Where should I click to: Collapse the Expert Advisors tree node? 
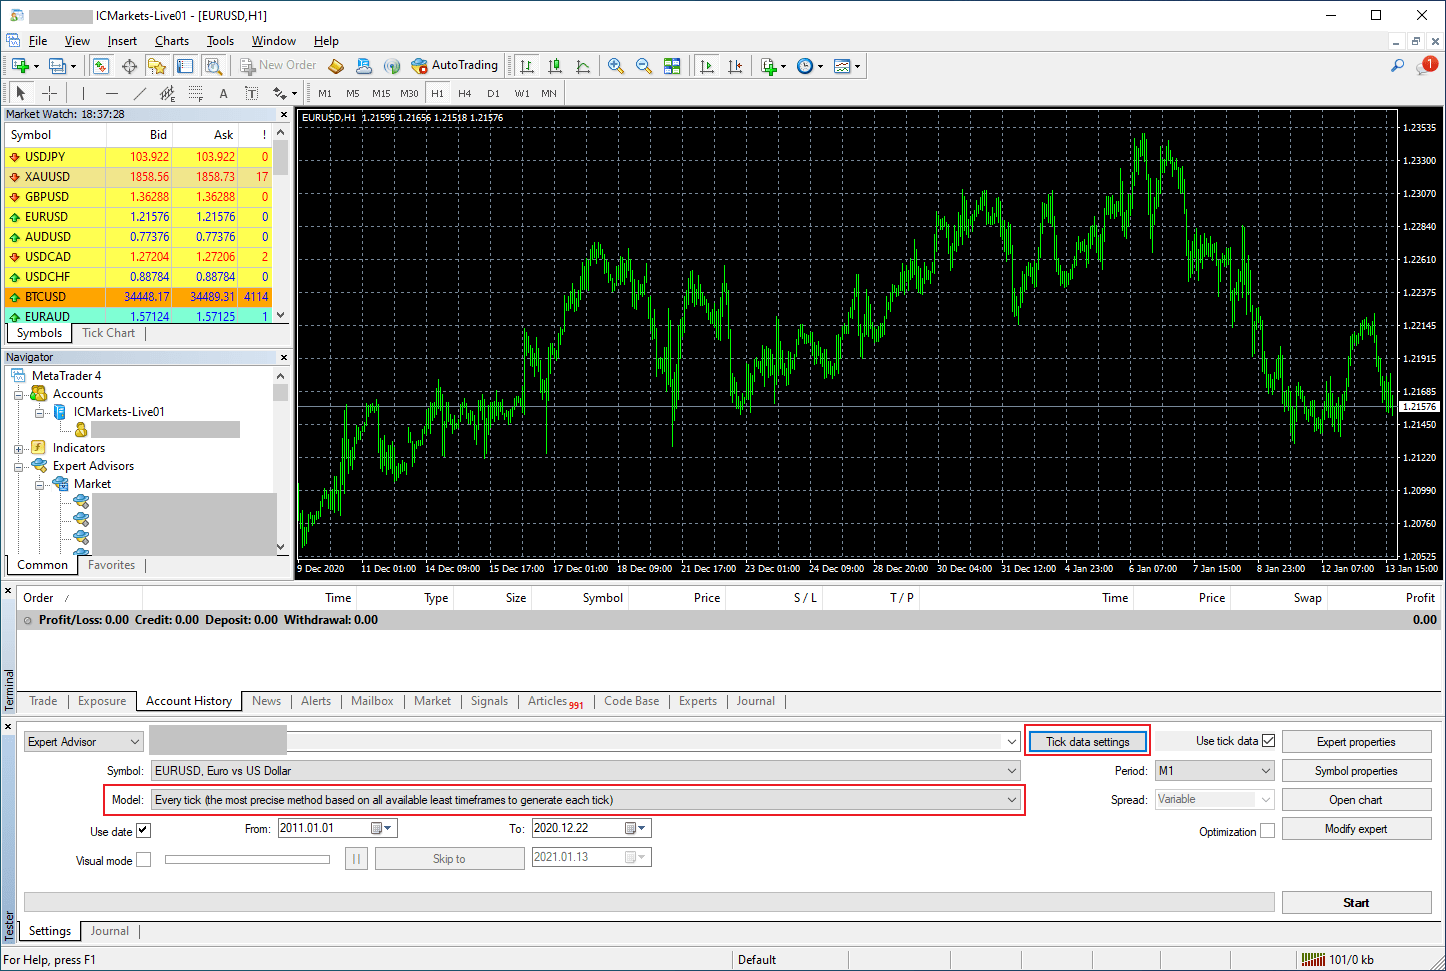pos(18,466)
